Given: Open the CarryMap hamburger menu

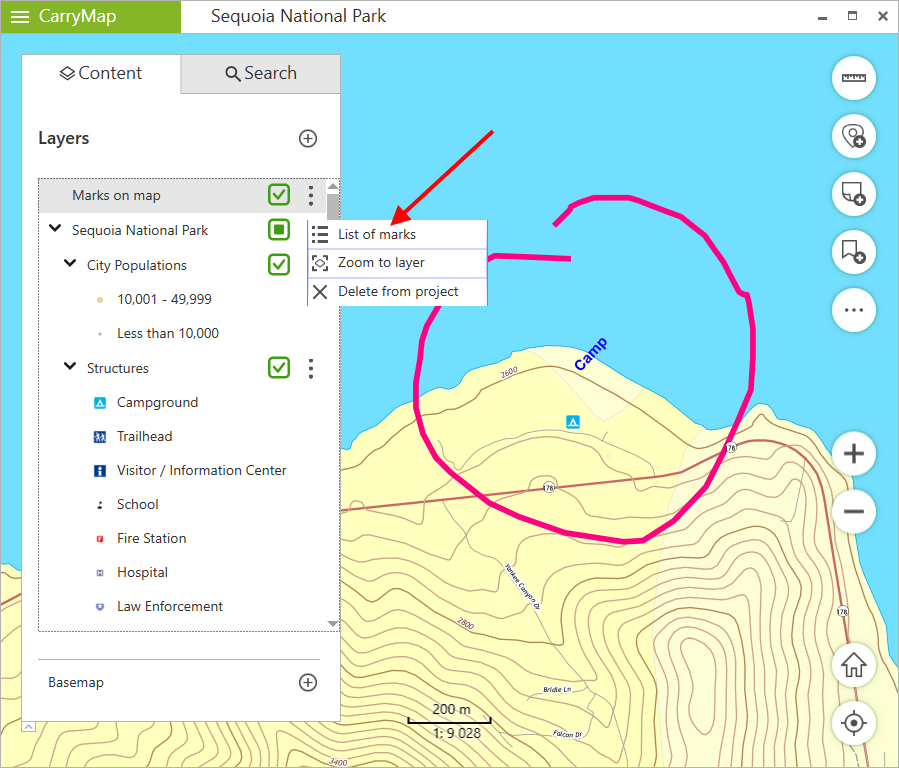Looking at the screenshot, I should coord(20,16).
